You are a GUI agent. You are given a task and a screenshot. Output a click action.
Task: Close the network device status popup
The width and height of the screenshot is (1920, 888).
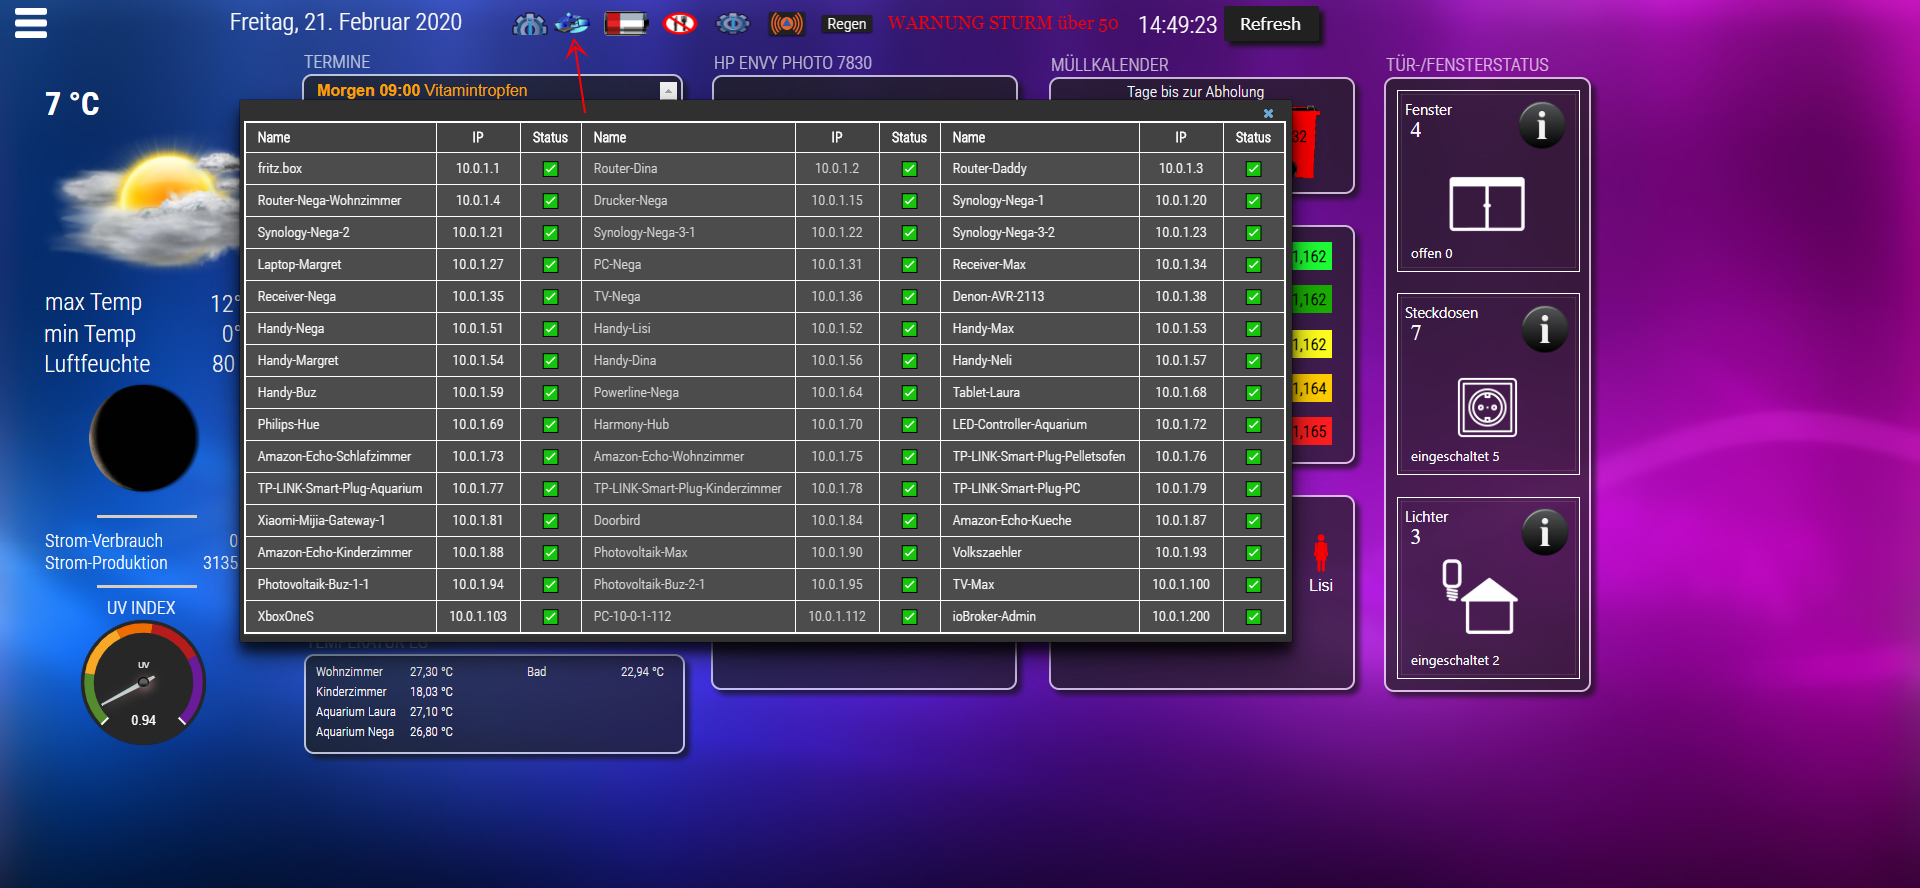point(1268,113)
